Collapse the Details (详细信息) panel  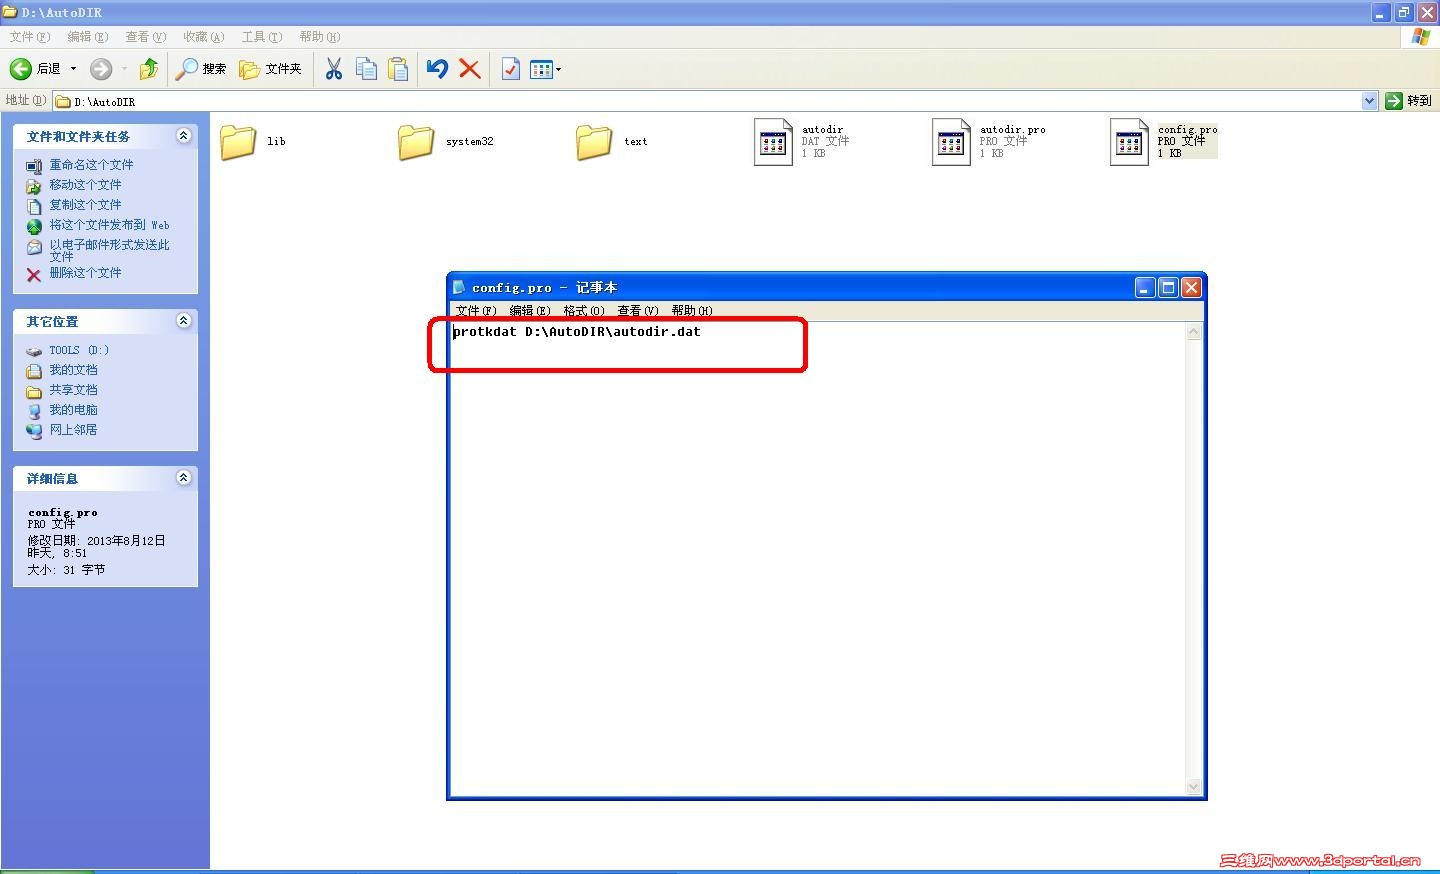point(183,478)
